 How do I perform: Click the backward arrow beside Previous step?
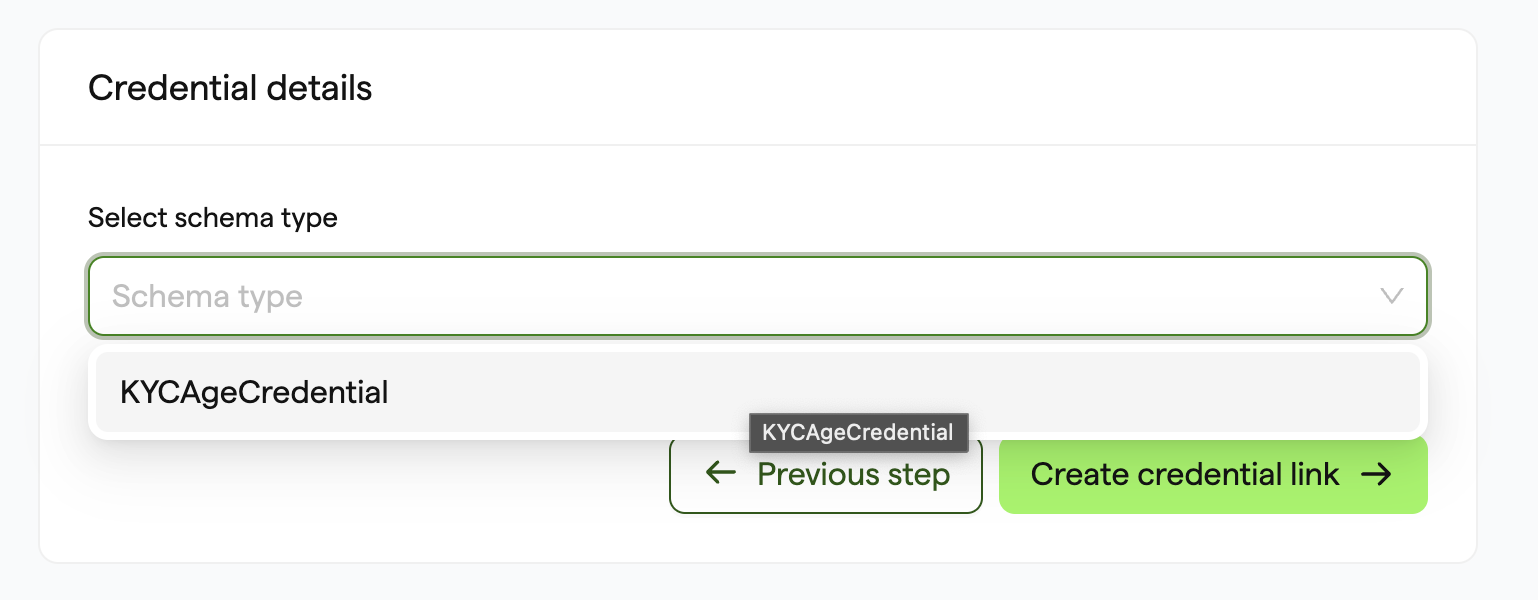(720, 473)
